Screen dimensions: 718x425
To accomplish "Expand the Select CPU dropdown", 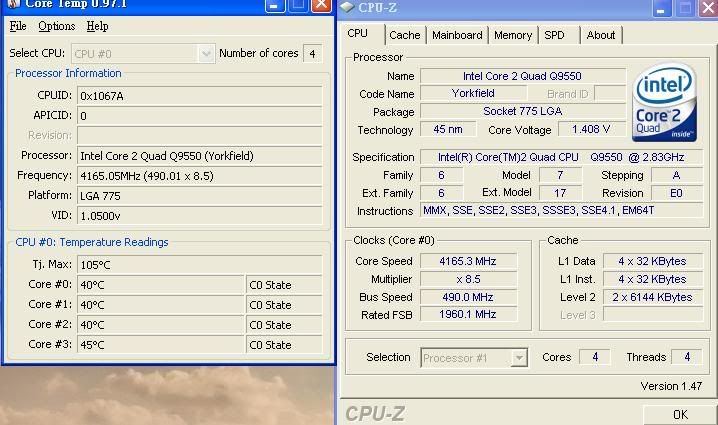I will (206, 54).
